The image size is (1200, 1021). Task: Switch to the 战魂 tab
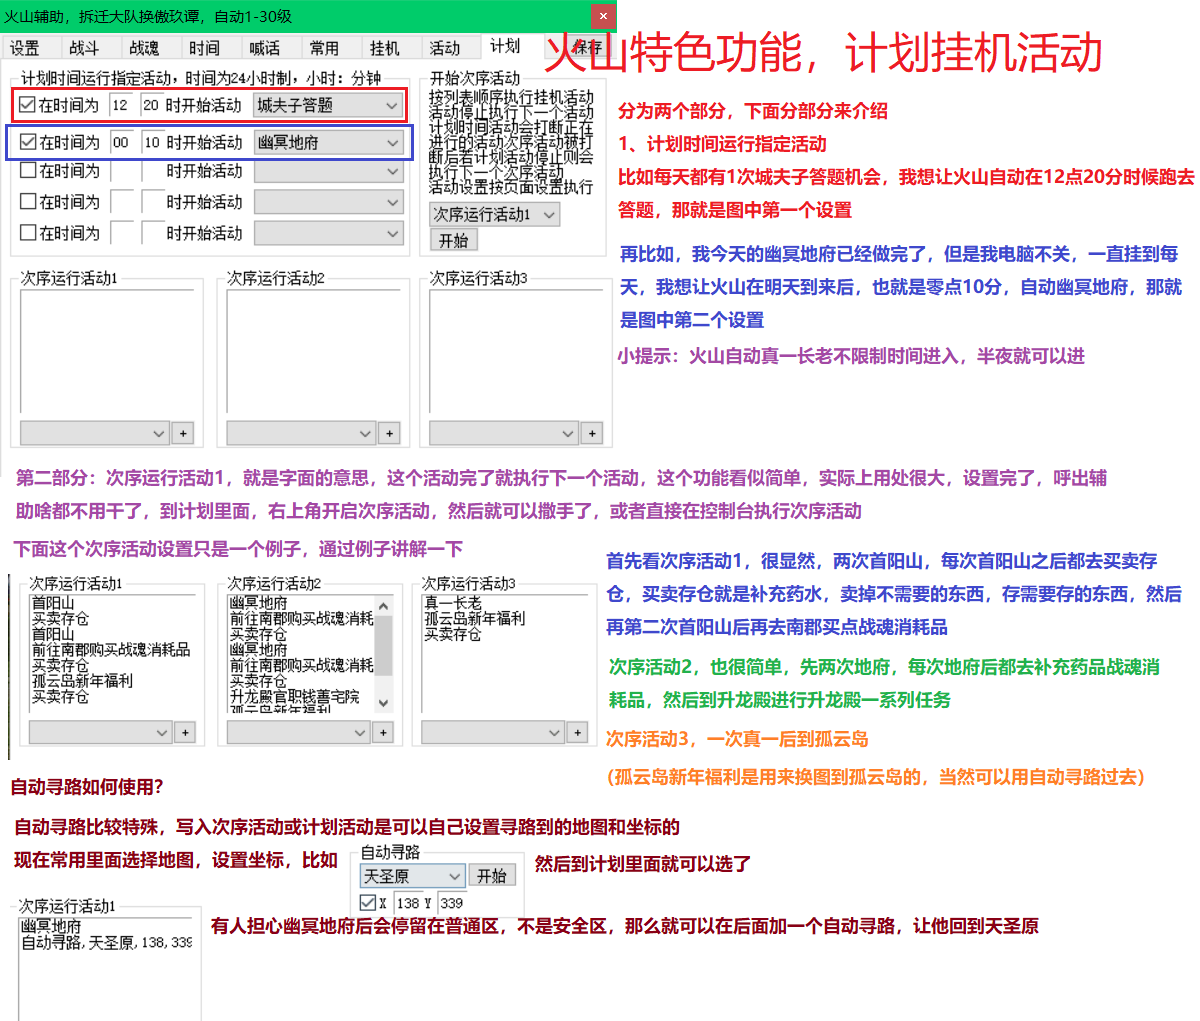click(145, 48)
